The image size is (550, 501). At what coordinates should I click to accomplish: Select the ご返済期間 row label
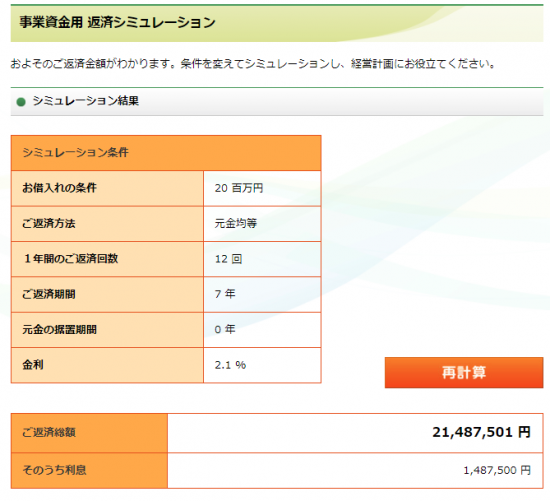[x=49, y=294]
